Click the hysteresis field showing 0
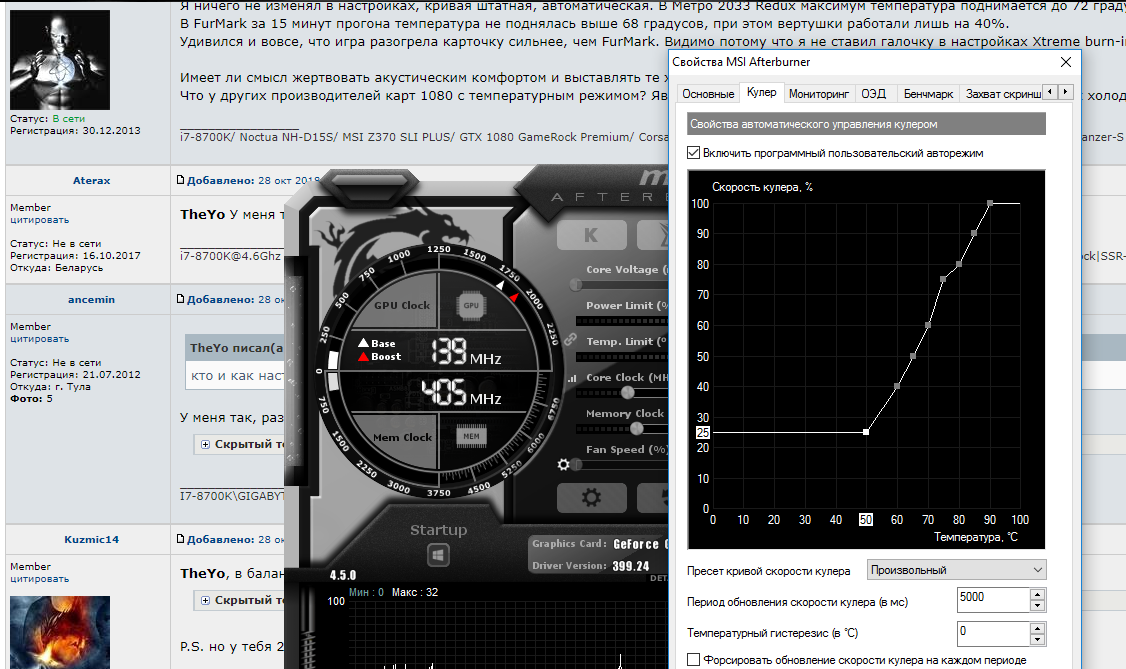This screenshot has height=669, width=1126. [992, 633]
